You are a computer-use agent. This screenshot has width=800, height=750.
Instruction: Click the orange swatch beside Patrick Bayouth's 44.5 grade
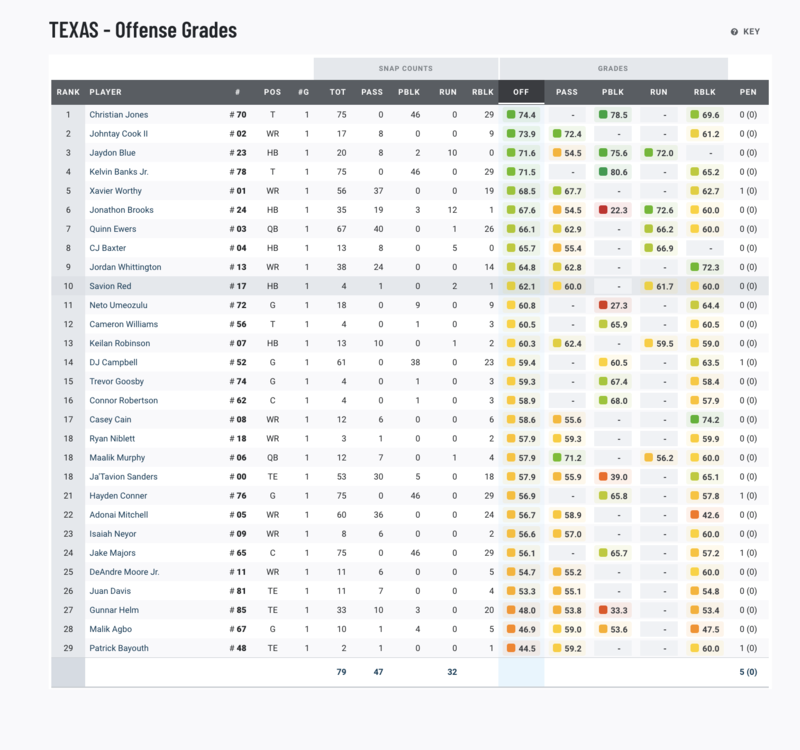pos(511,648)
